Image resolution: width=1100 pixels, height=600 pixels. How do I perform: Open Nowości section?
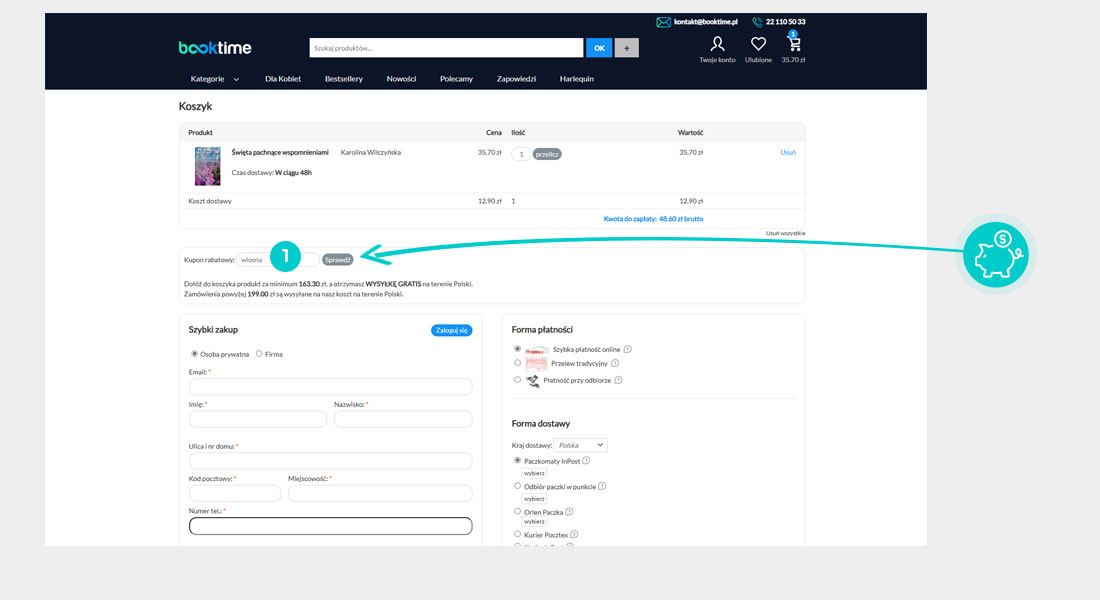[x=401, y=79]
